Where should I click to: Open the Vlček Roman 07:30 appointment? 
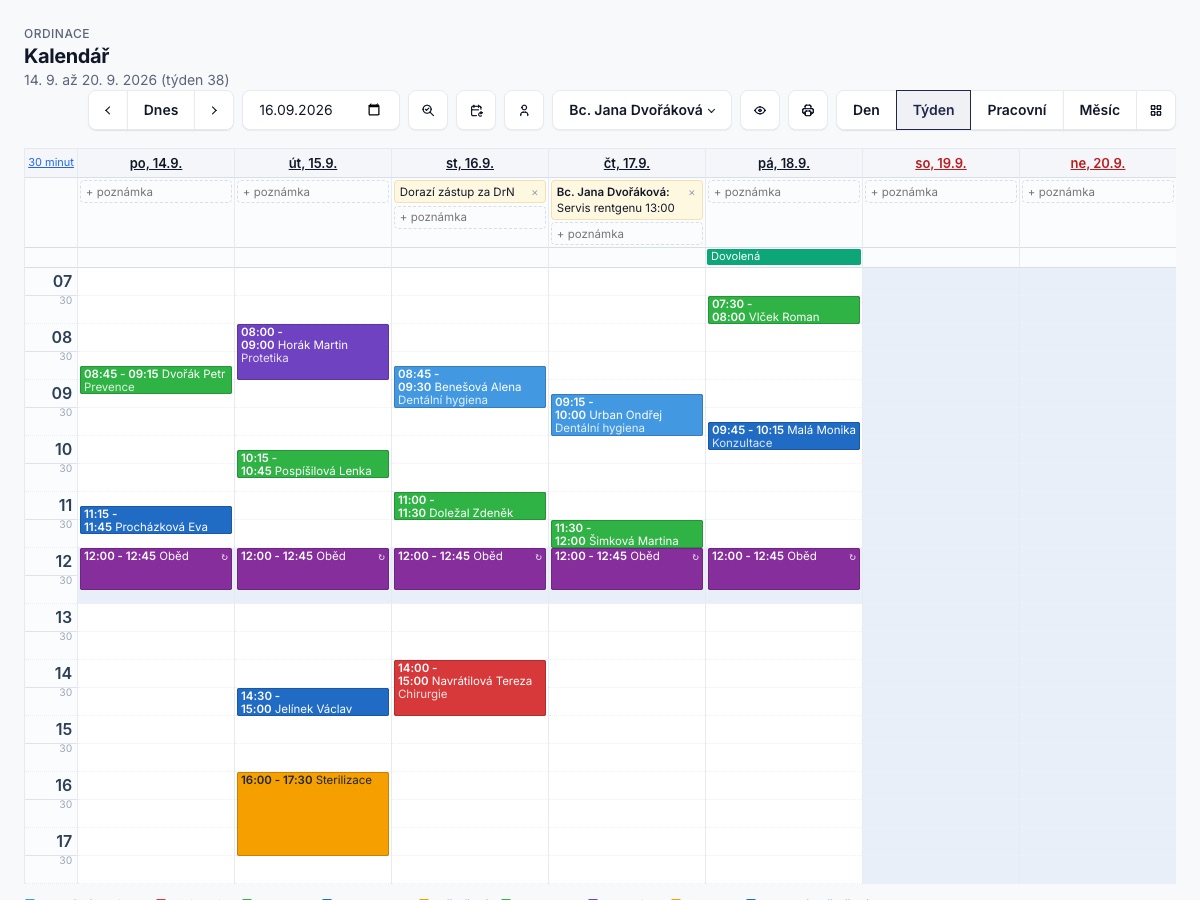[784, 310]
